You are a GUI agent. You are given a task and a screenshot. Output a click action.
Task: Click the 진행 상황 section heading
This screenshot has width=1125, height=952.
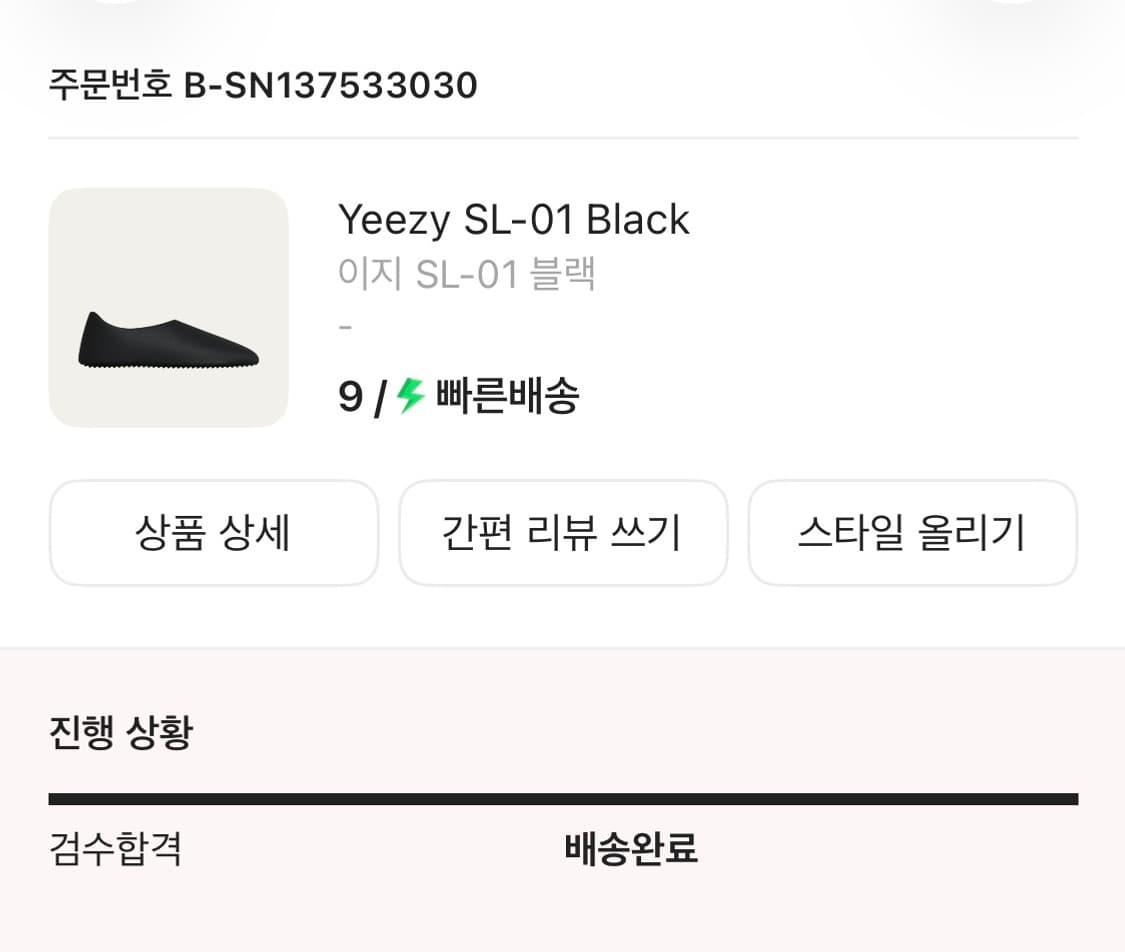(120, 733)
